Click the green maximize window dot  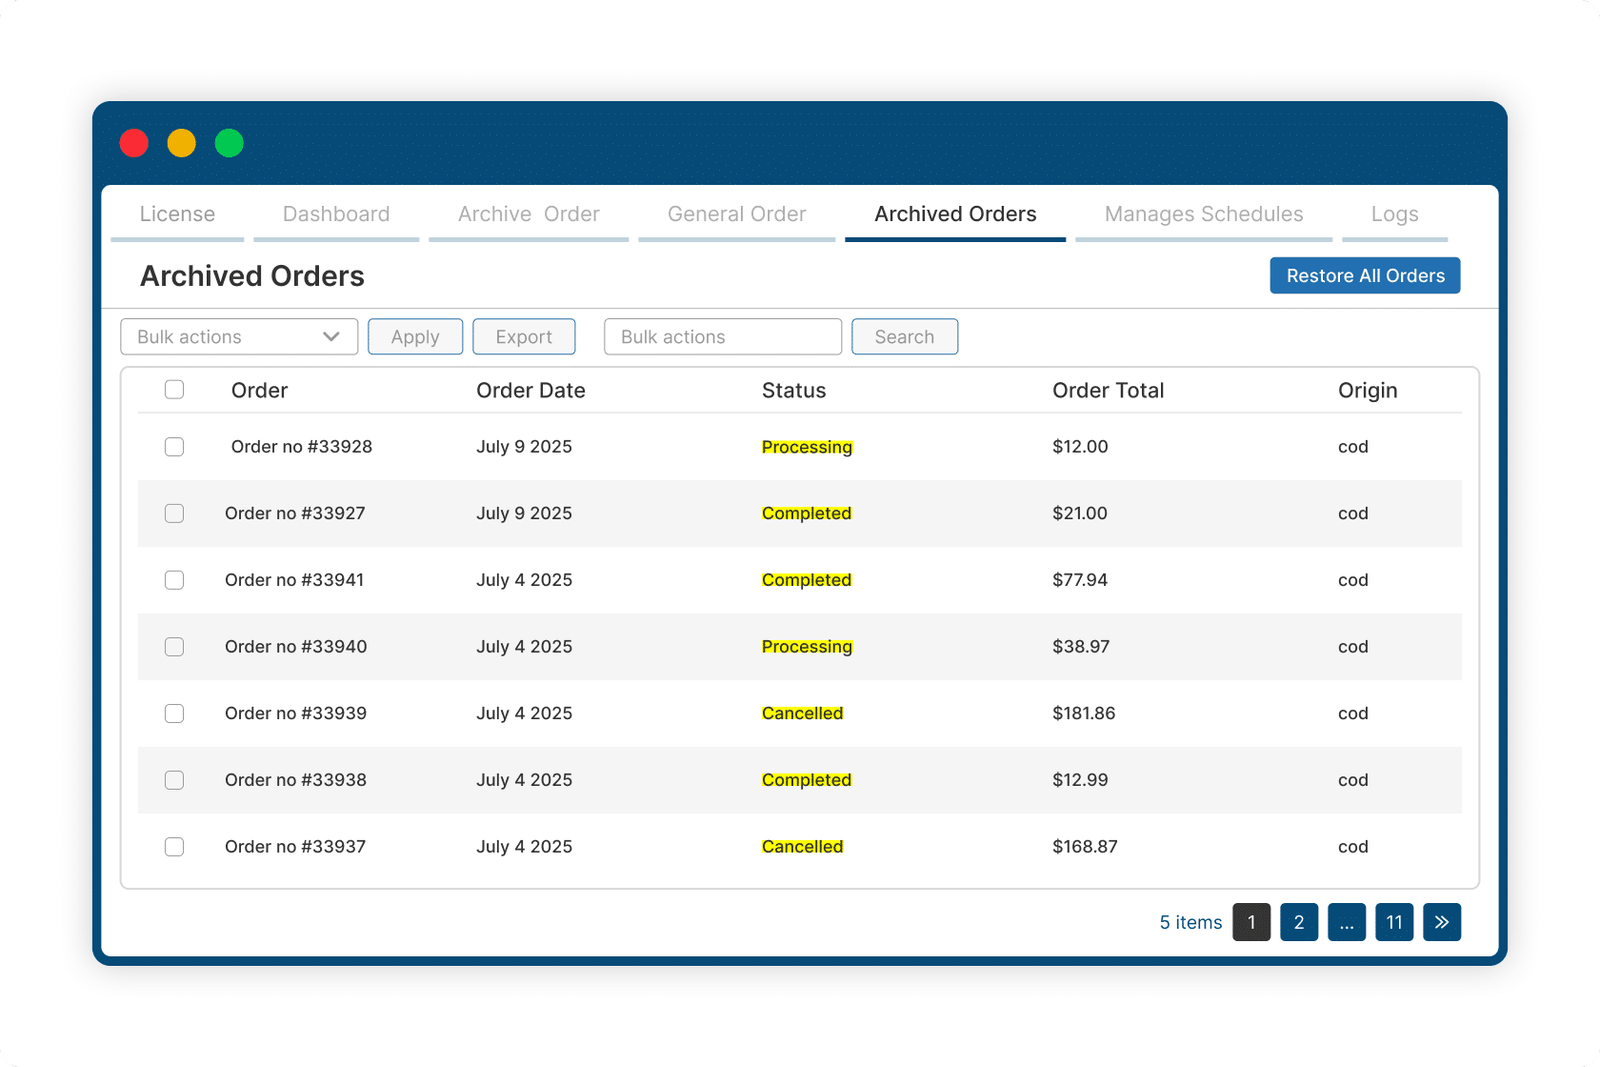click(229, 143)
